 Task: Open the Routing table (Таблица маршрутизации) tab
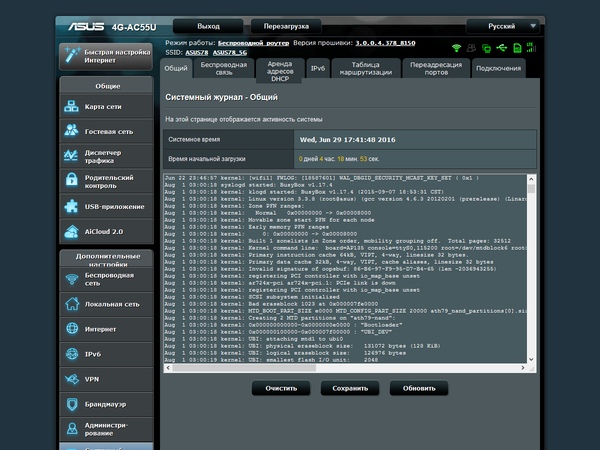(x=365, y=68)
